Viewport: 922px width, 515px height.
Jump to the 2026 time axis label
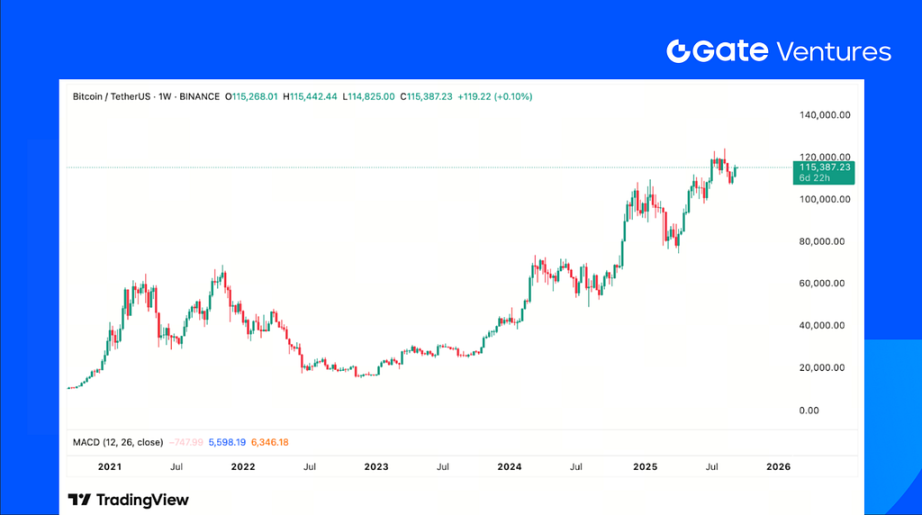778,466
